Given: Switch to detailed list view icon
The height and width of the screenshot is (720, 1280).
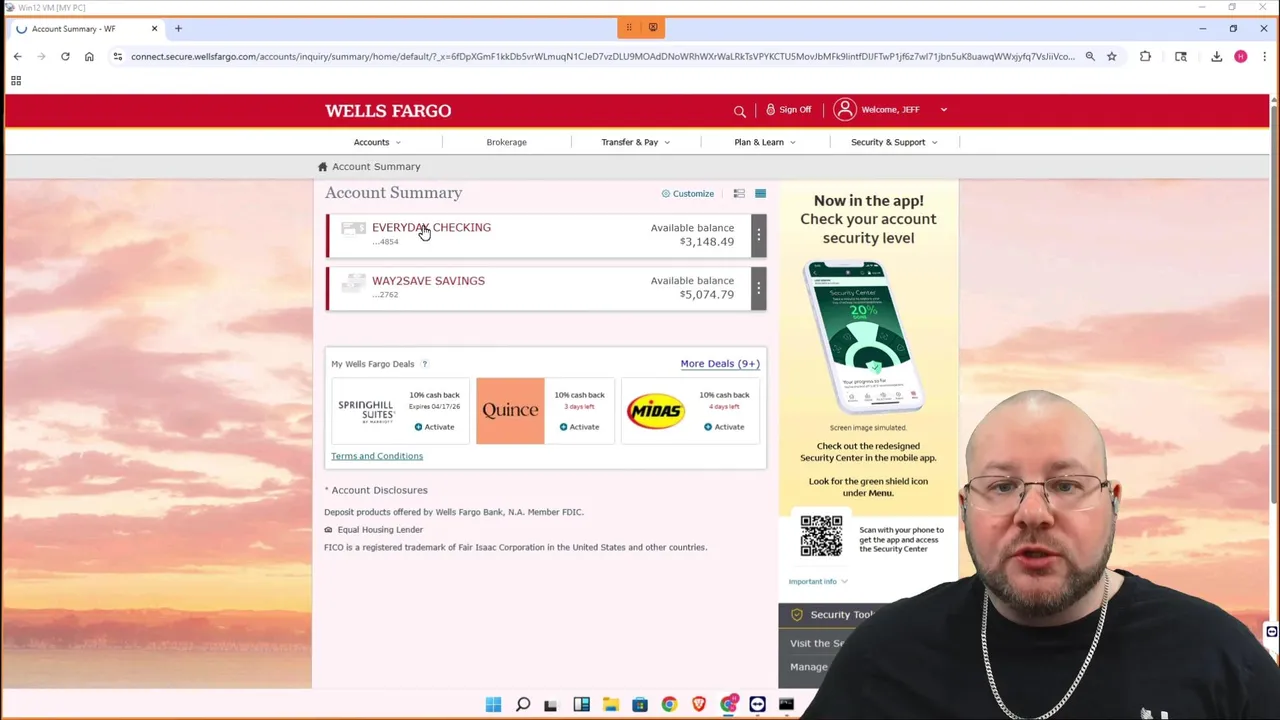Looking at the screenshot, I should click(760, 194).
